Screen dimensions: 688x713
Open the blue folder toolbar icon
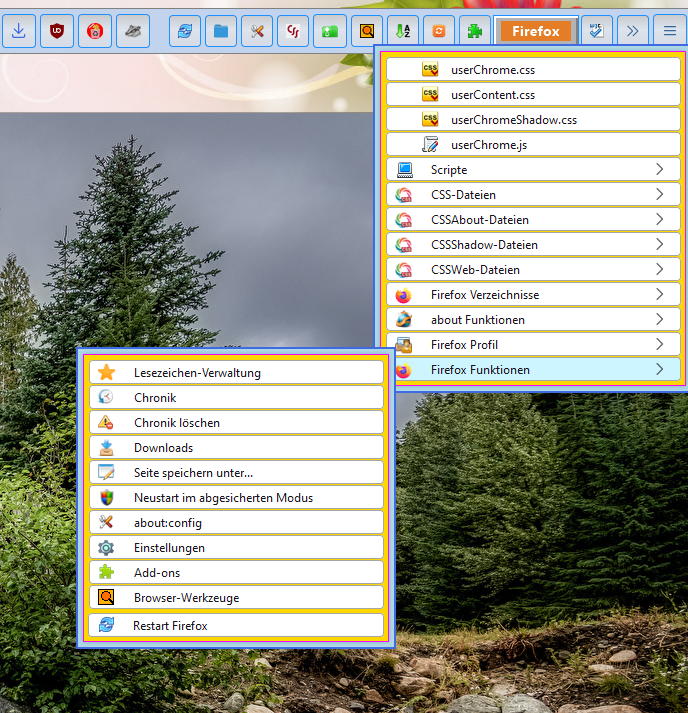tap(221, 31)
